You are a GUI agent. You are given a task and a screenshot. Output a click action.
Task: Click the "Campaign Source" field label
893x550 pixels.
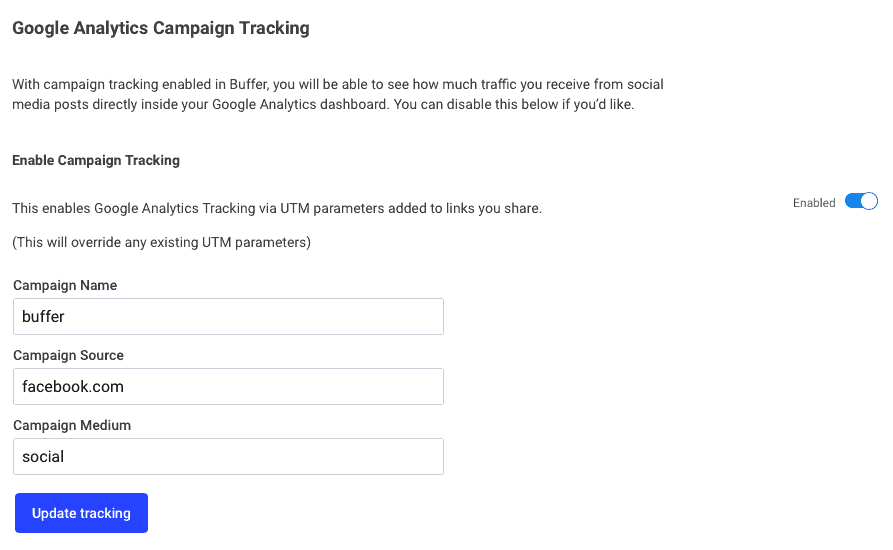(68, 355)
